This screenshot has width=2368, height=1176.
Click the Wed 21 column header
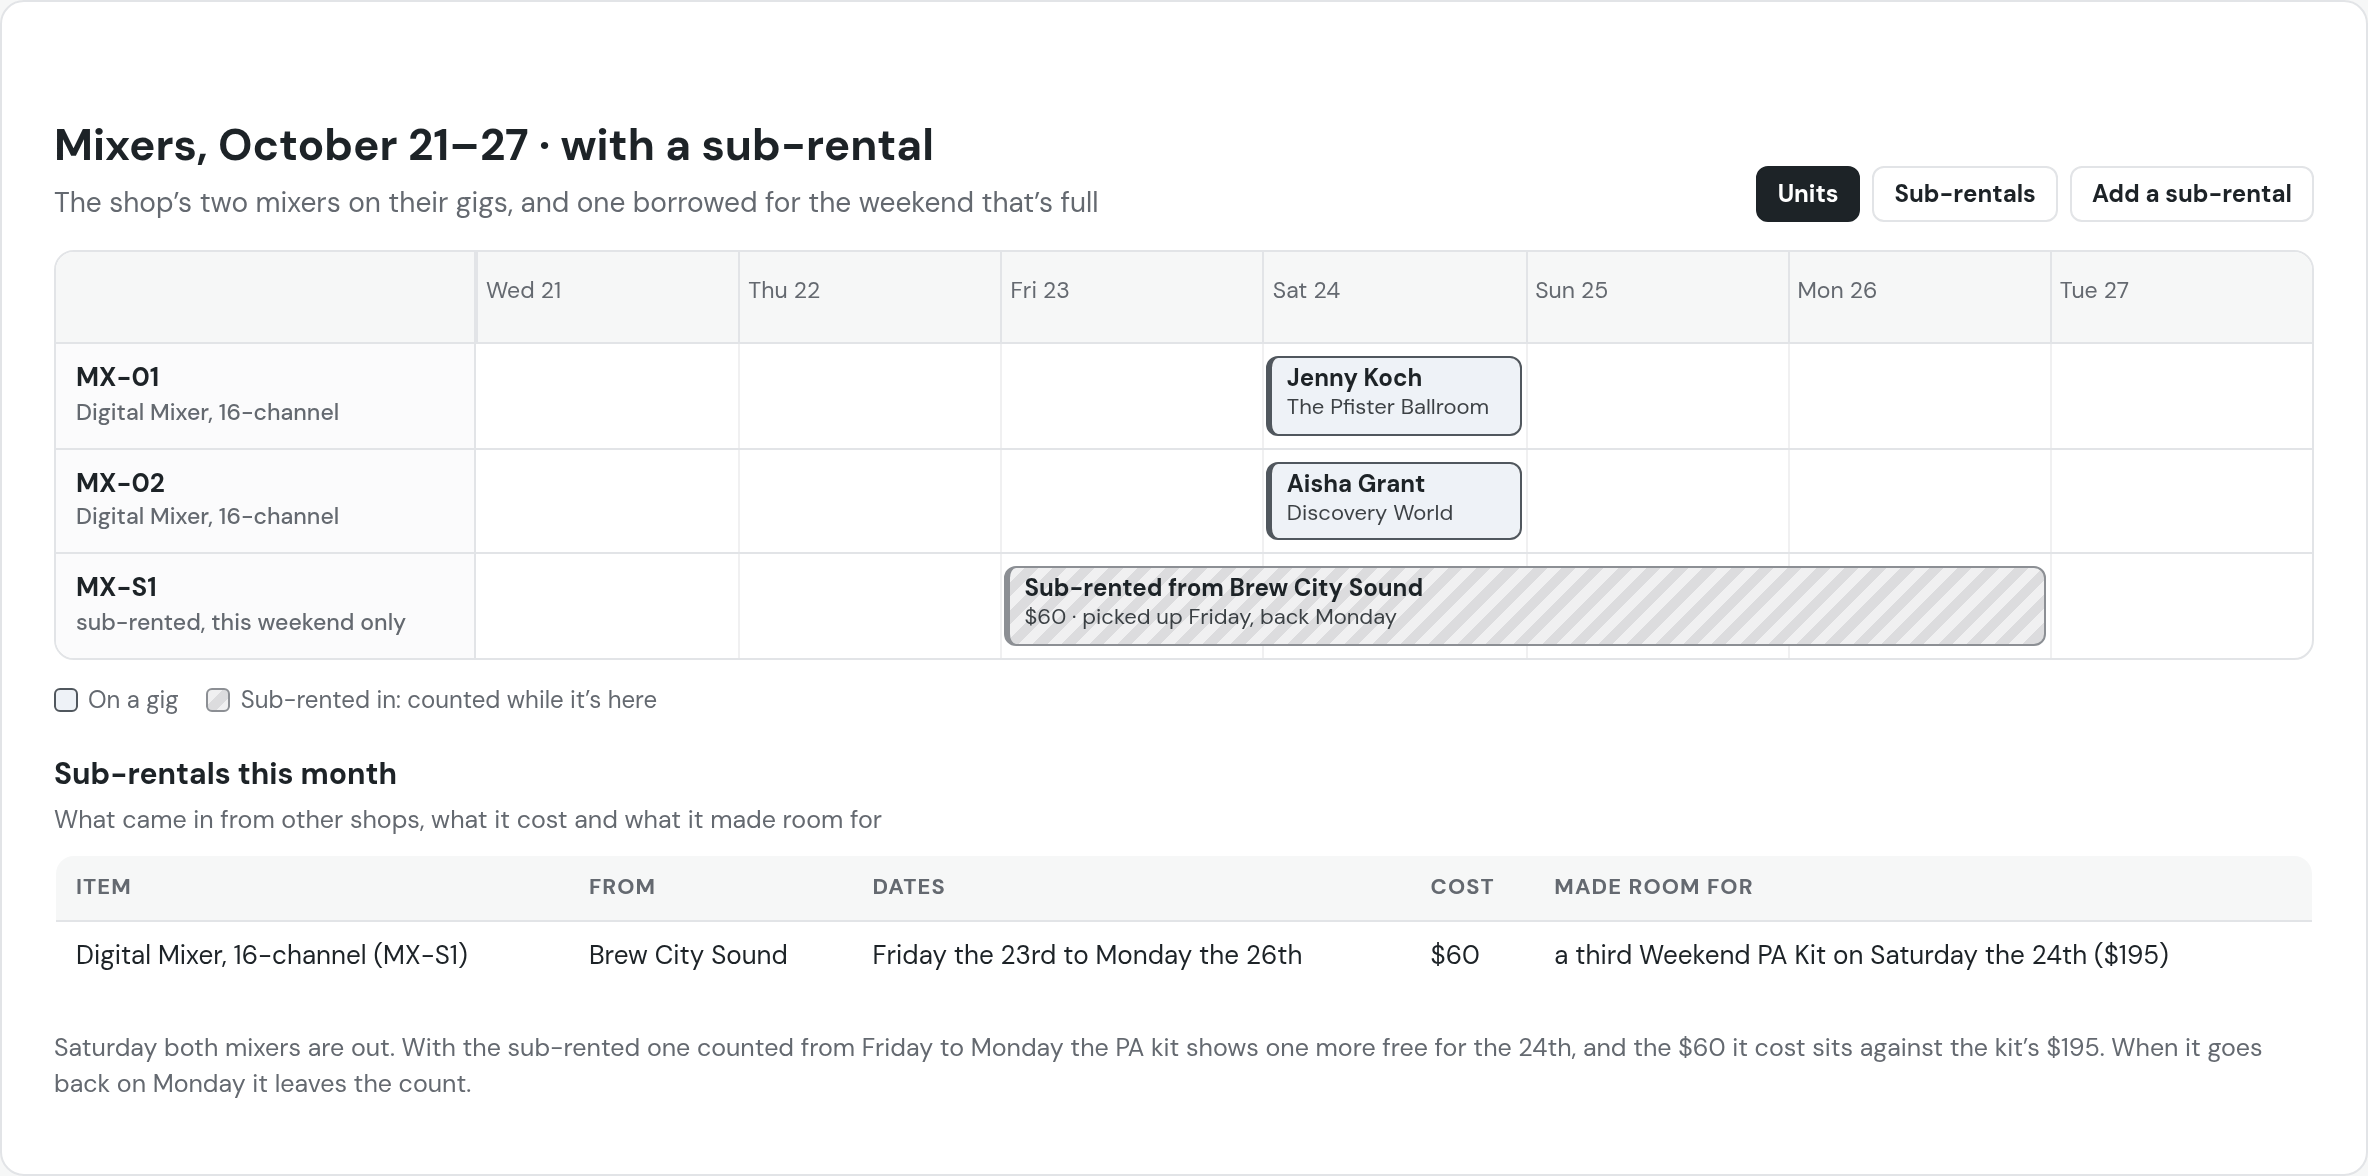coord(607,297)
